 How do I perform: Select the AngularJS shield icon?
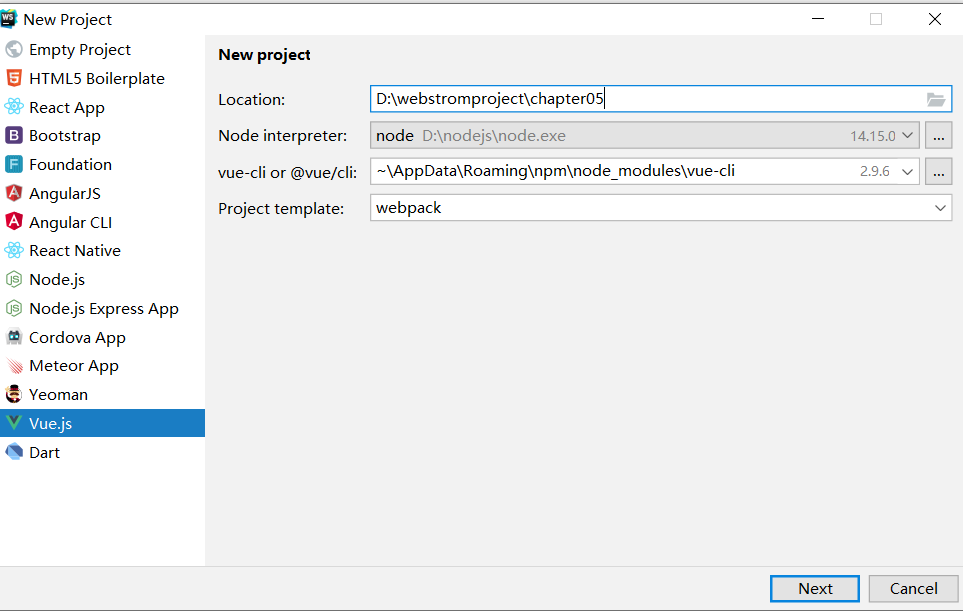tap(14, 194)
